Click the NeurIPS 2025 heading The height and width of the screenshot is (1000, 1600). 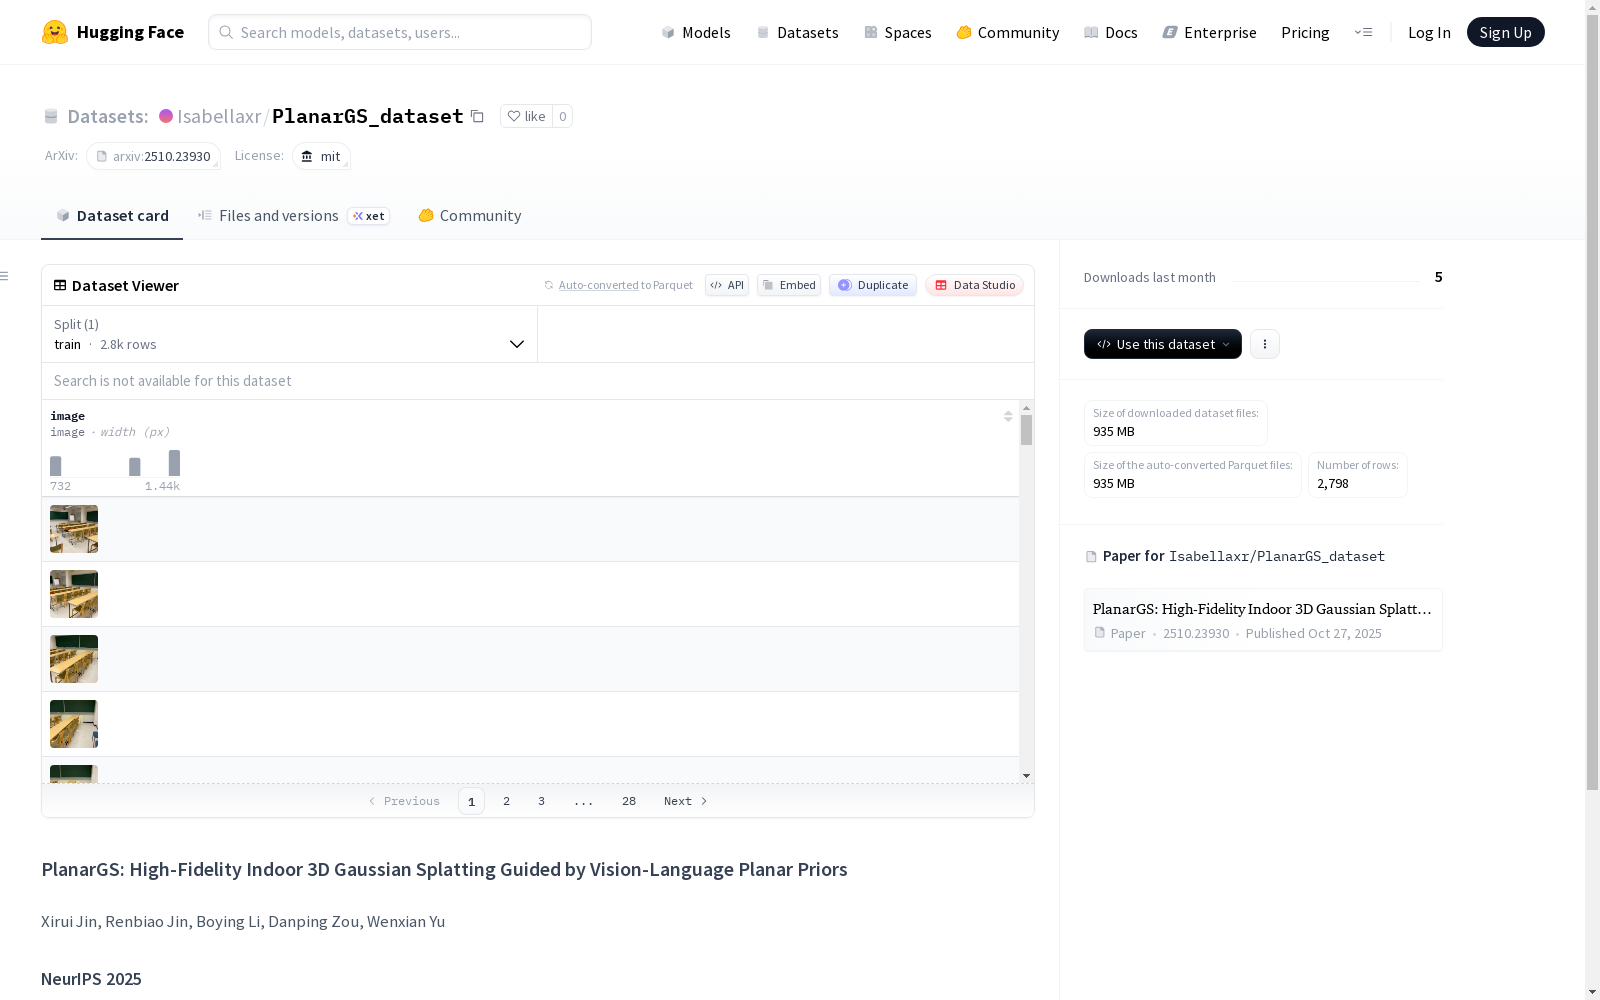91,979
